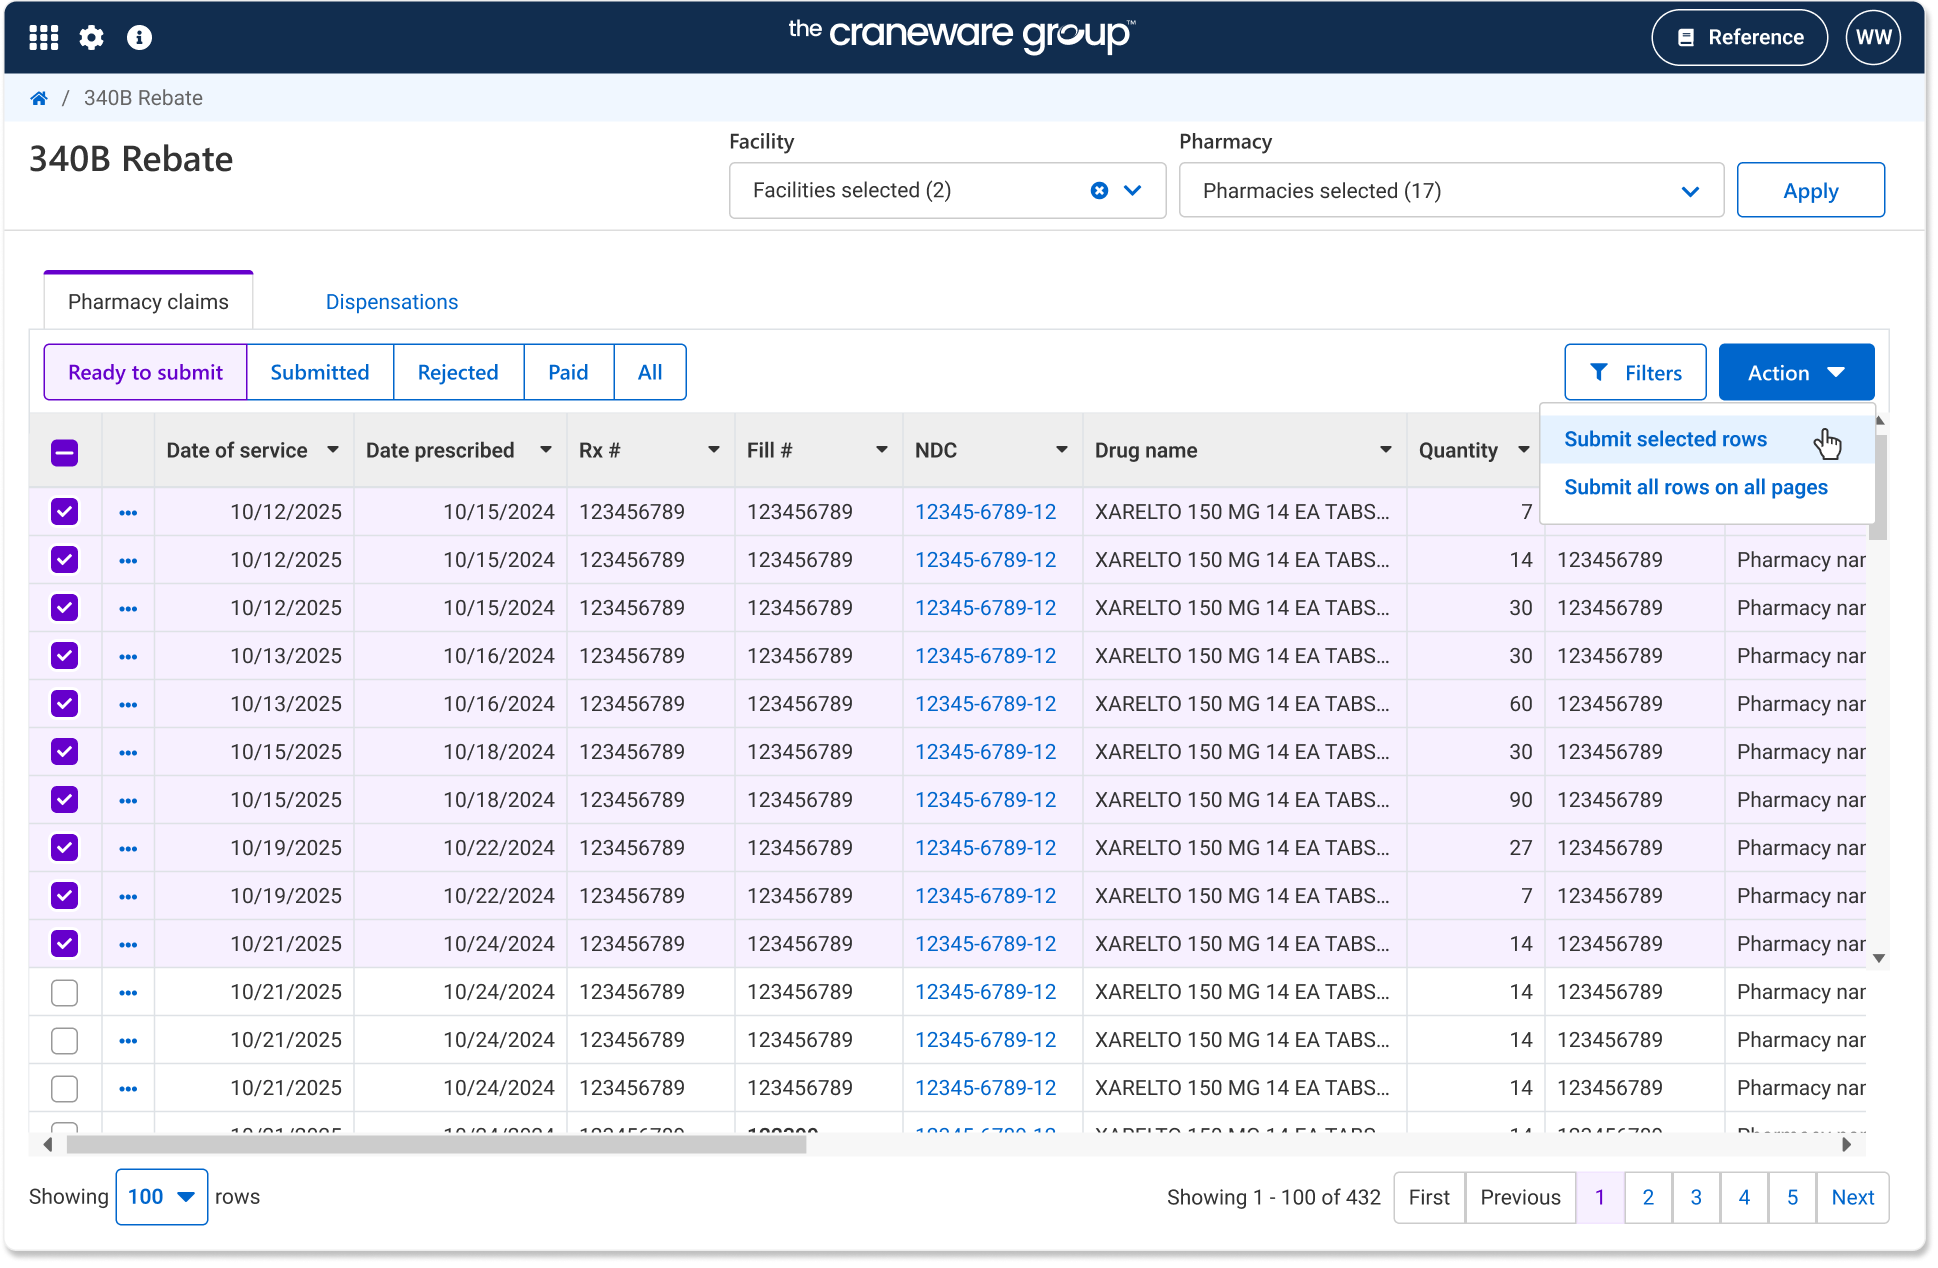Click the Apply button
This screenshot has width=1938, height=1268.
pyautogui.click(x=1810, y=190)
